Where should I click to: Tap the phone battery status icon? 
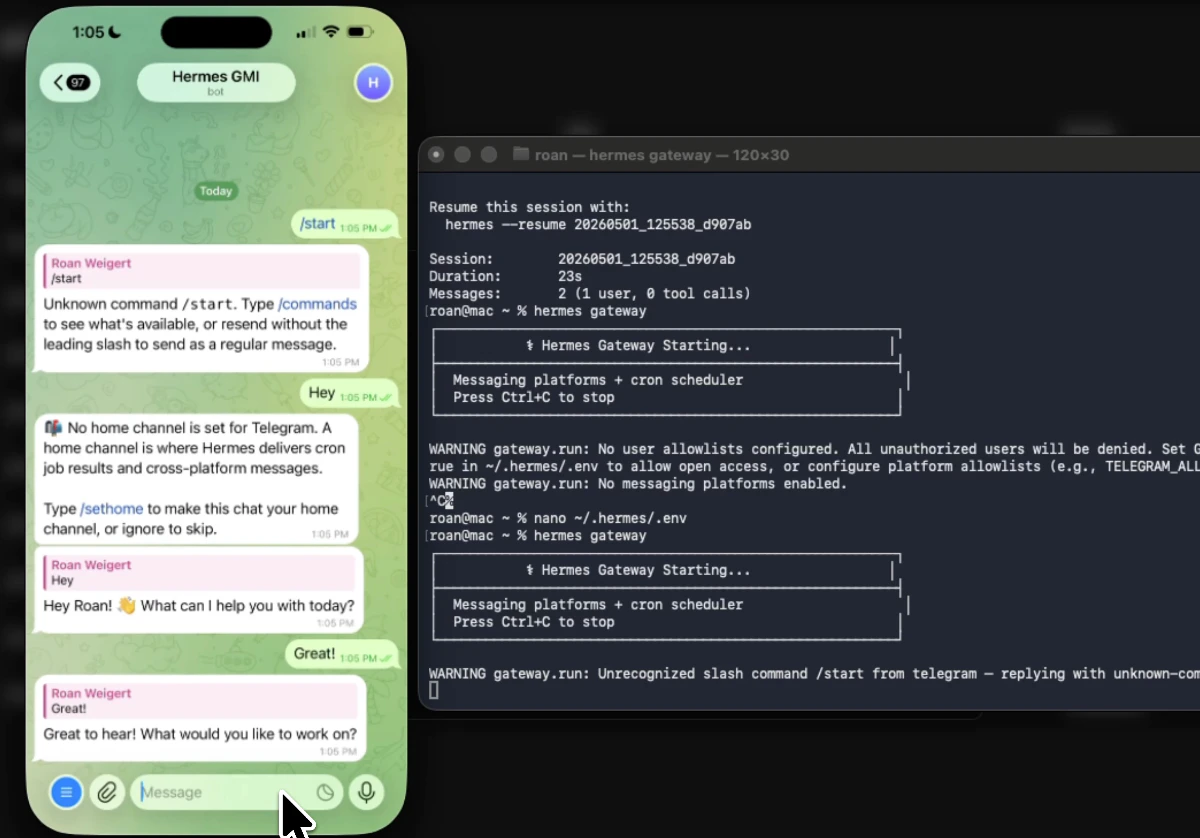359,32
